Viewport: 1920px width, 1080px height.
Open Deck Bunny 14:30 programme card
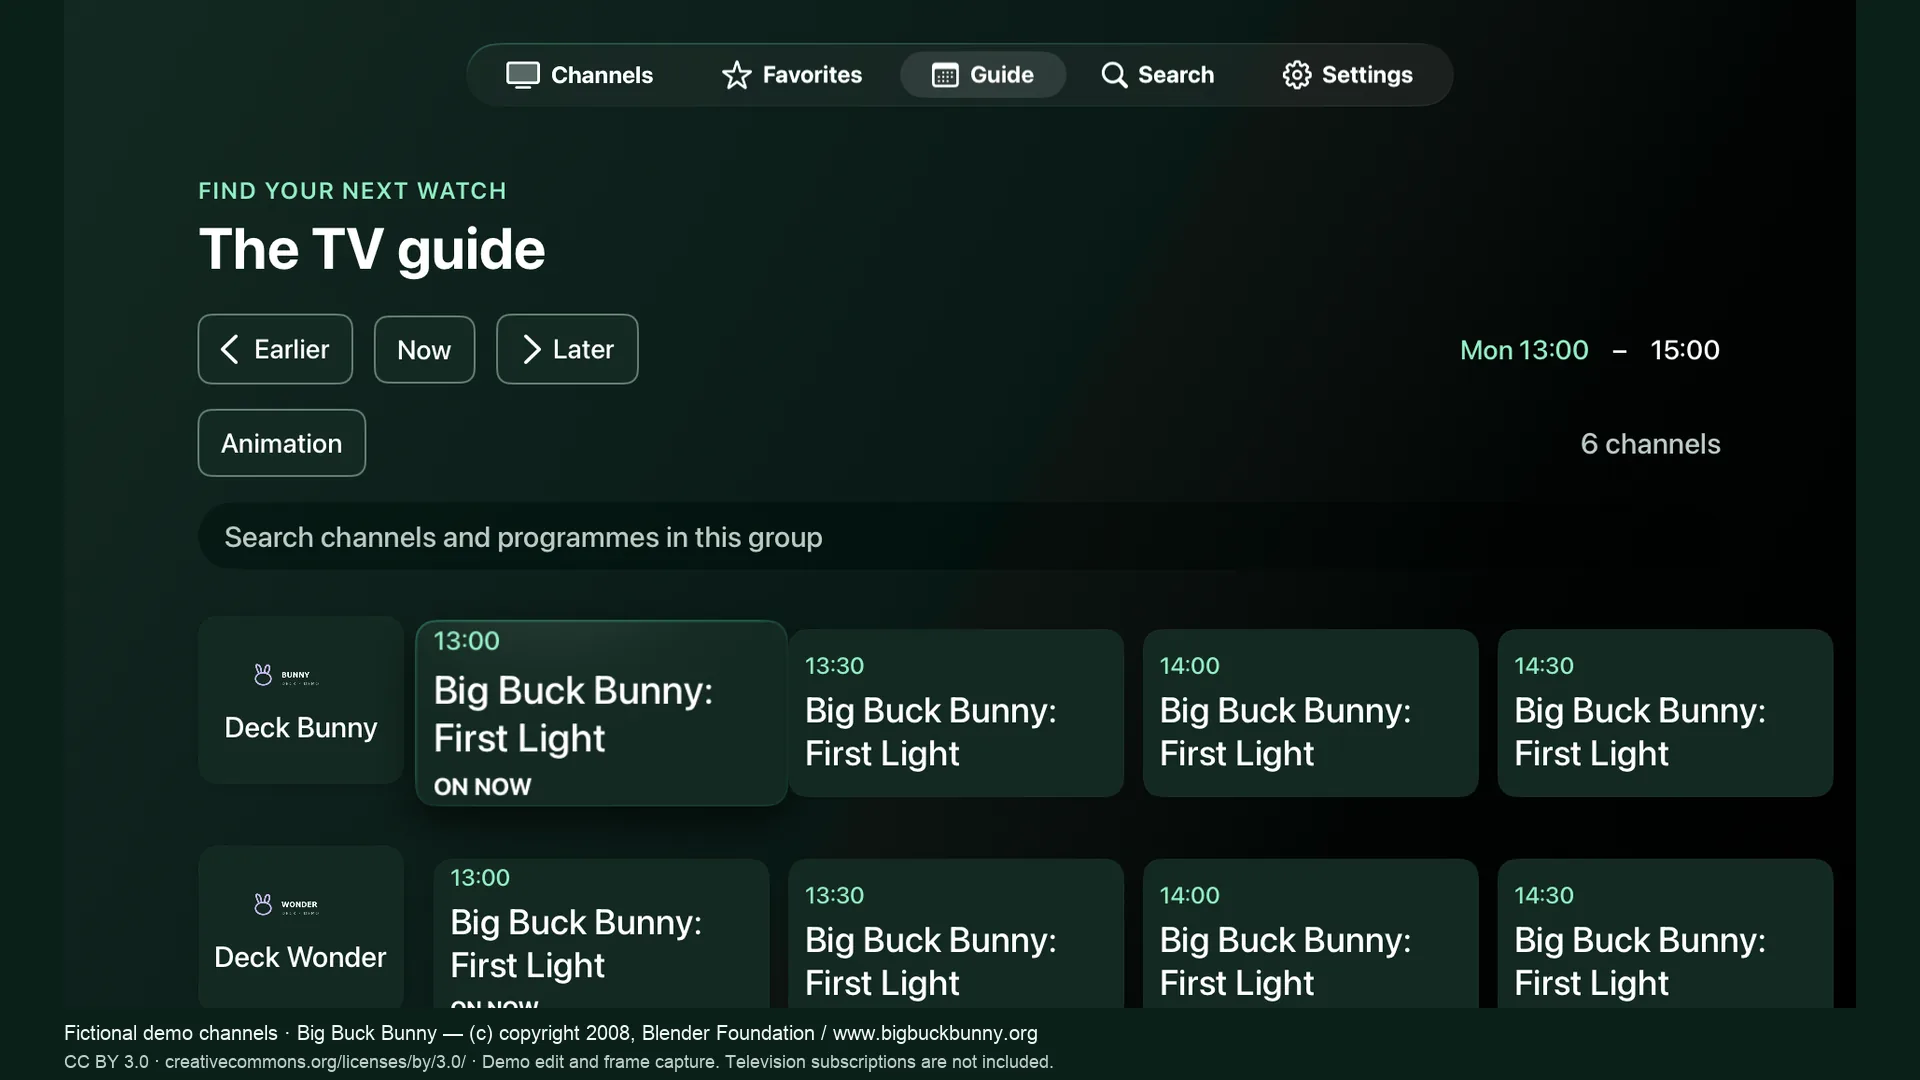1665,713
